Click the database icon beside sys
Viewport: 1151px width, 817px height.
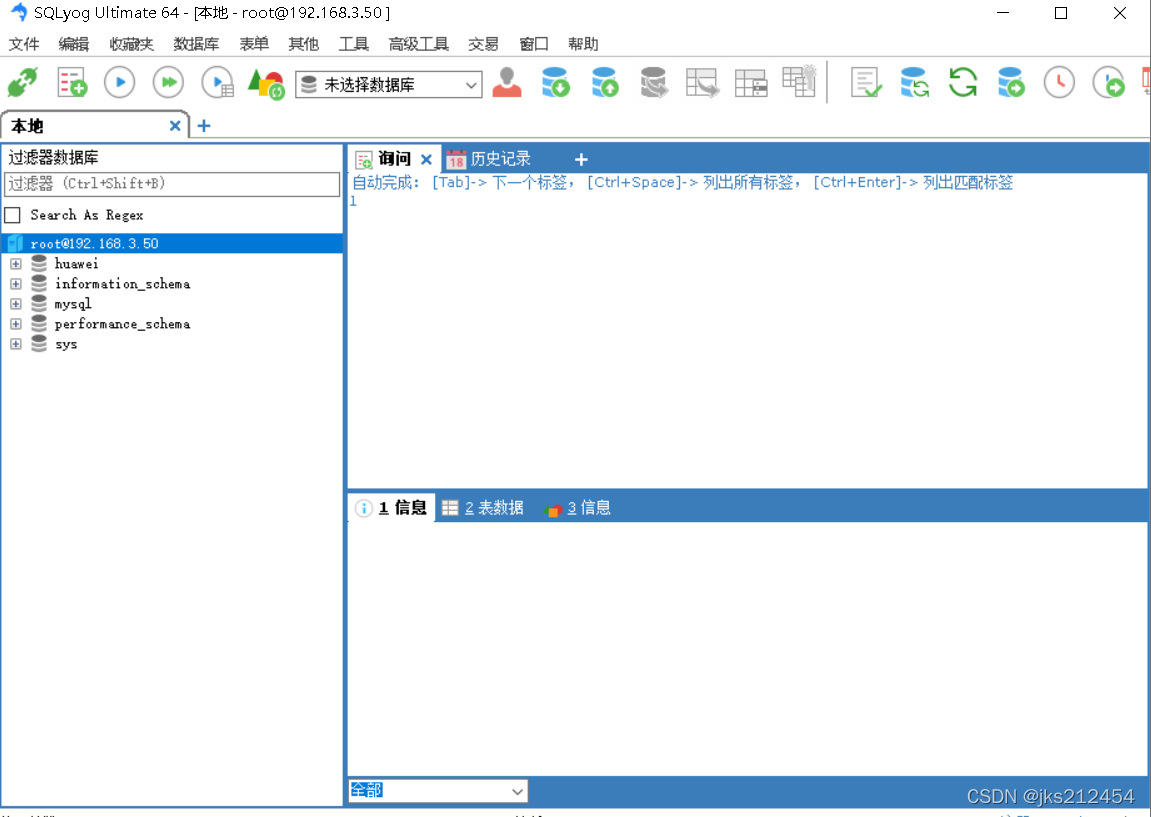coord(39,344)
